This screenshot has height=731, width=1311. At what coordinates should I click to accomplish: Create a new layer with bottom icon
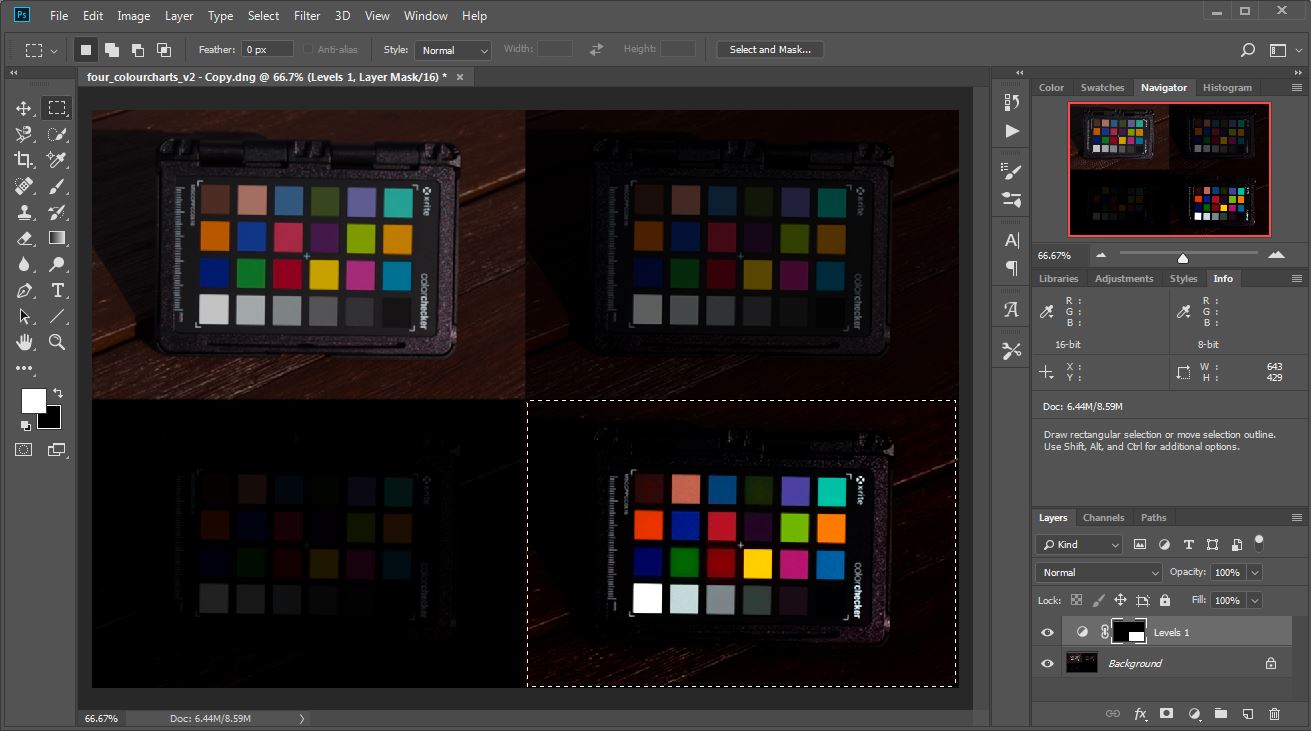tap(1247, 714)
